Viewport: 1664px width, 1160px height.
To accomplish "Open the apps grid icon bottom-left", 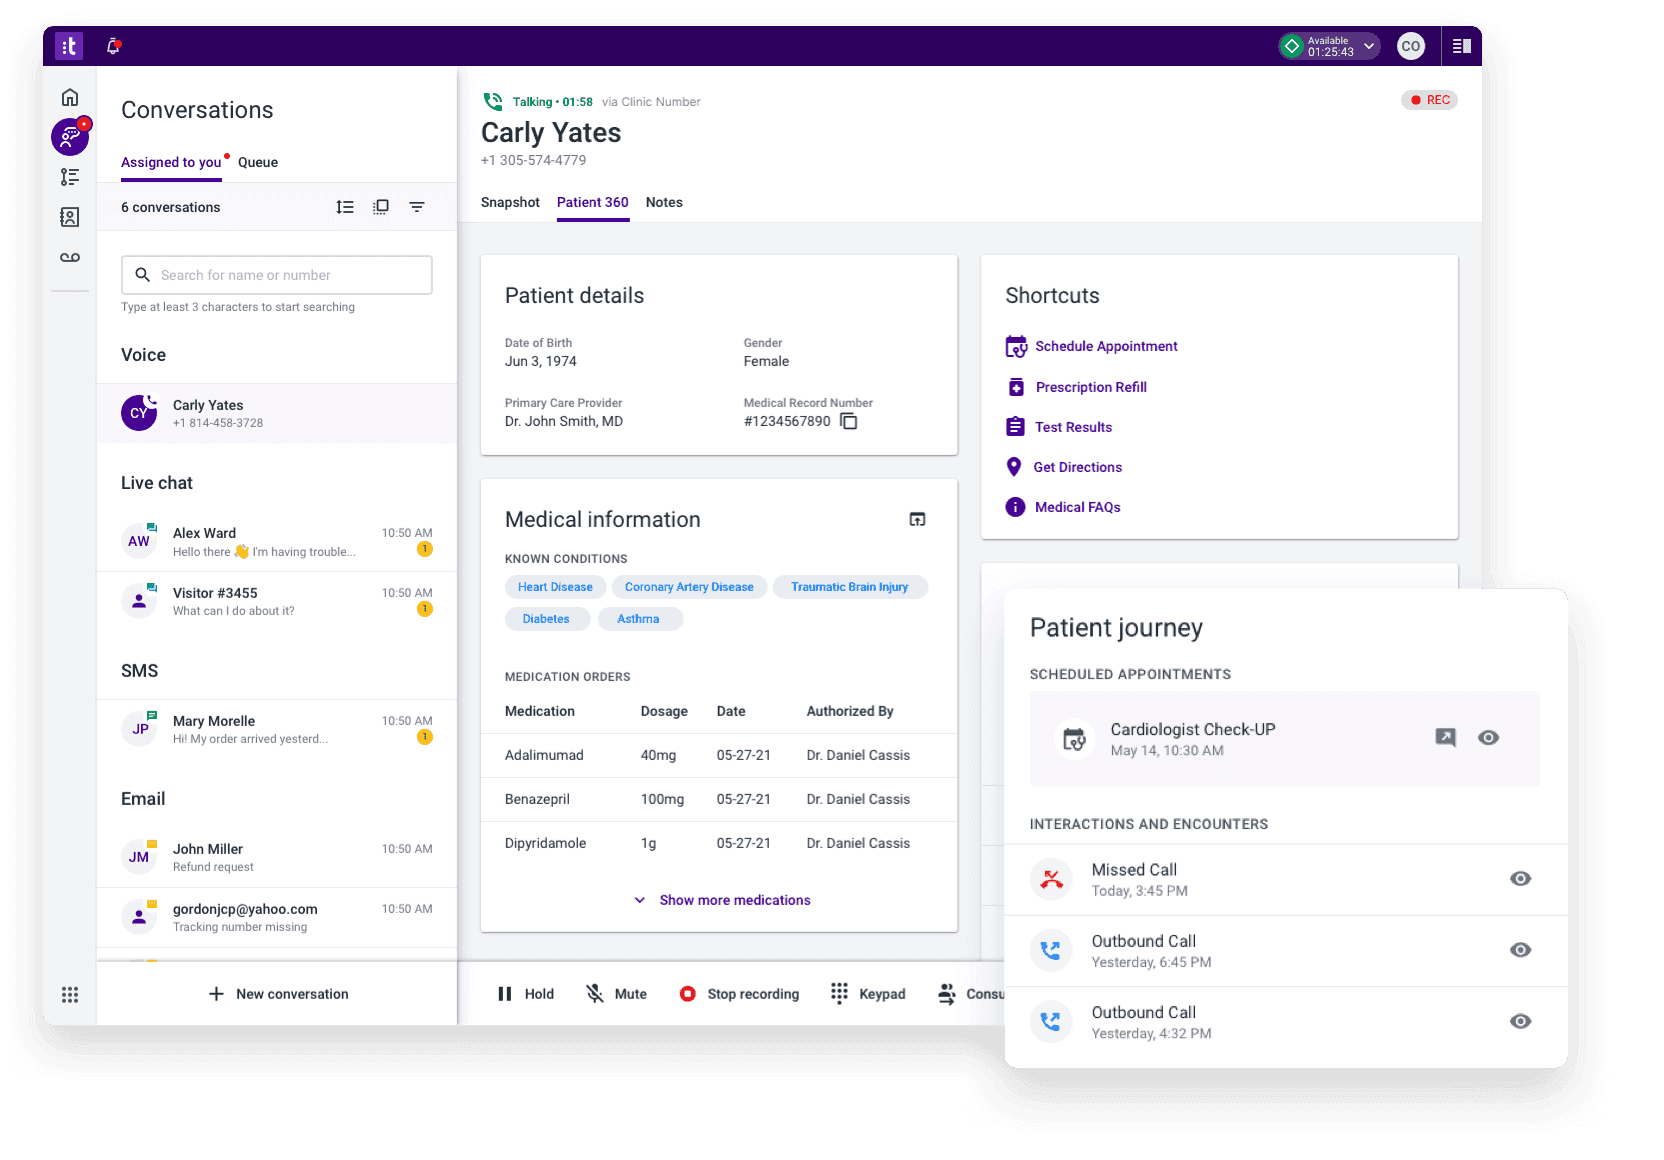I will click(x=70, y=994).
